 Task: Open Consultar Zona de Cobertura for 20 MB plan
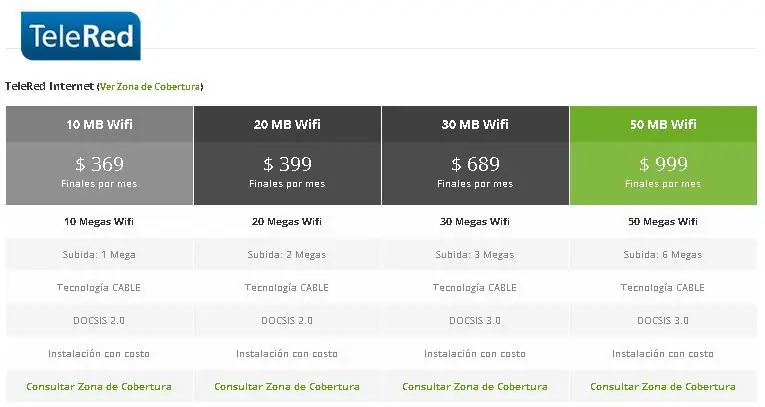click(287, 387)
